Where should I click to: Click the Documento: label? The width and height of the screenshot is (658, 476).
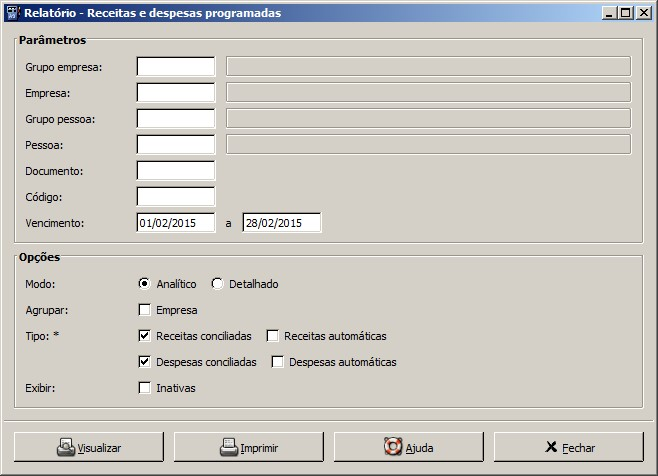click(x=54, y=171)
